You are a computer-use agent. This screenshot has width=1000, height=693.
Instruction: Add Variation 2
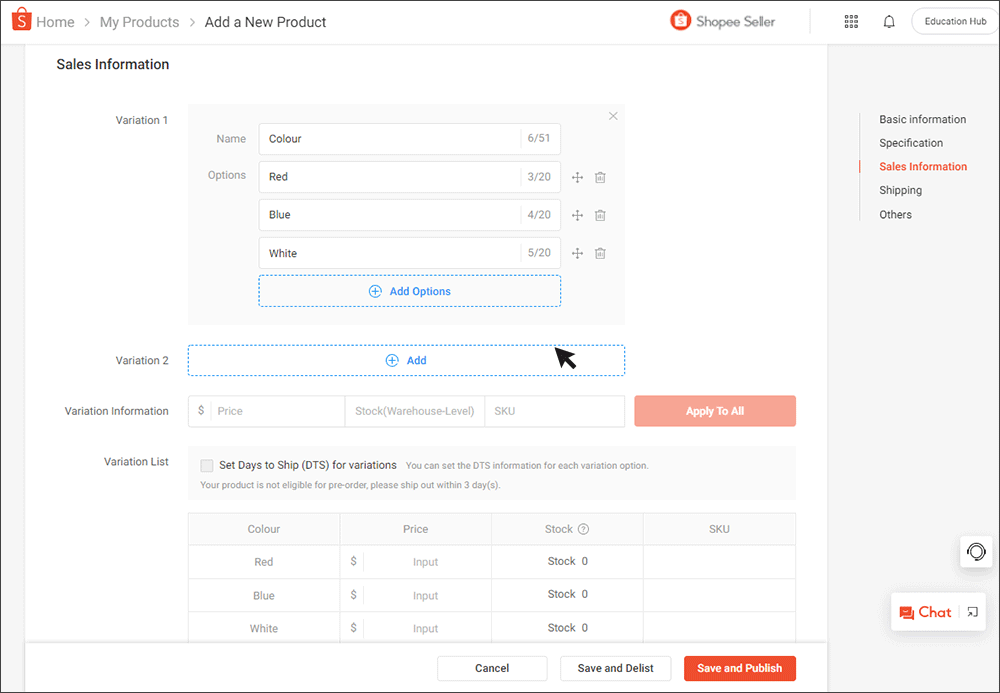pos(406,360)
